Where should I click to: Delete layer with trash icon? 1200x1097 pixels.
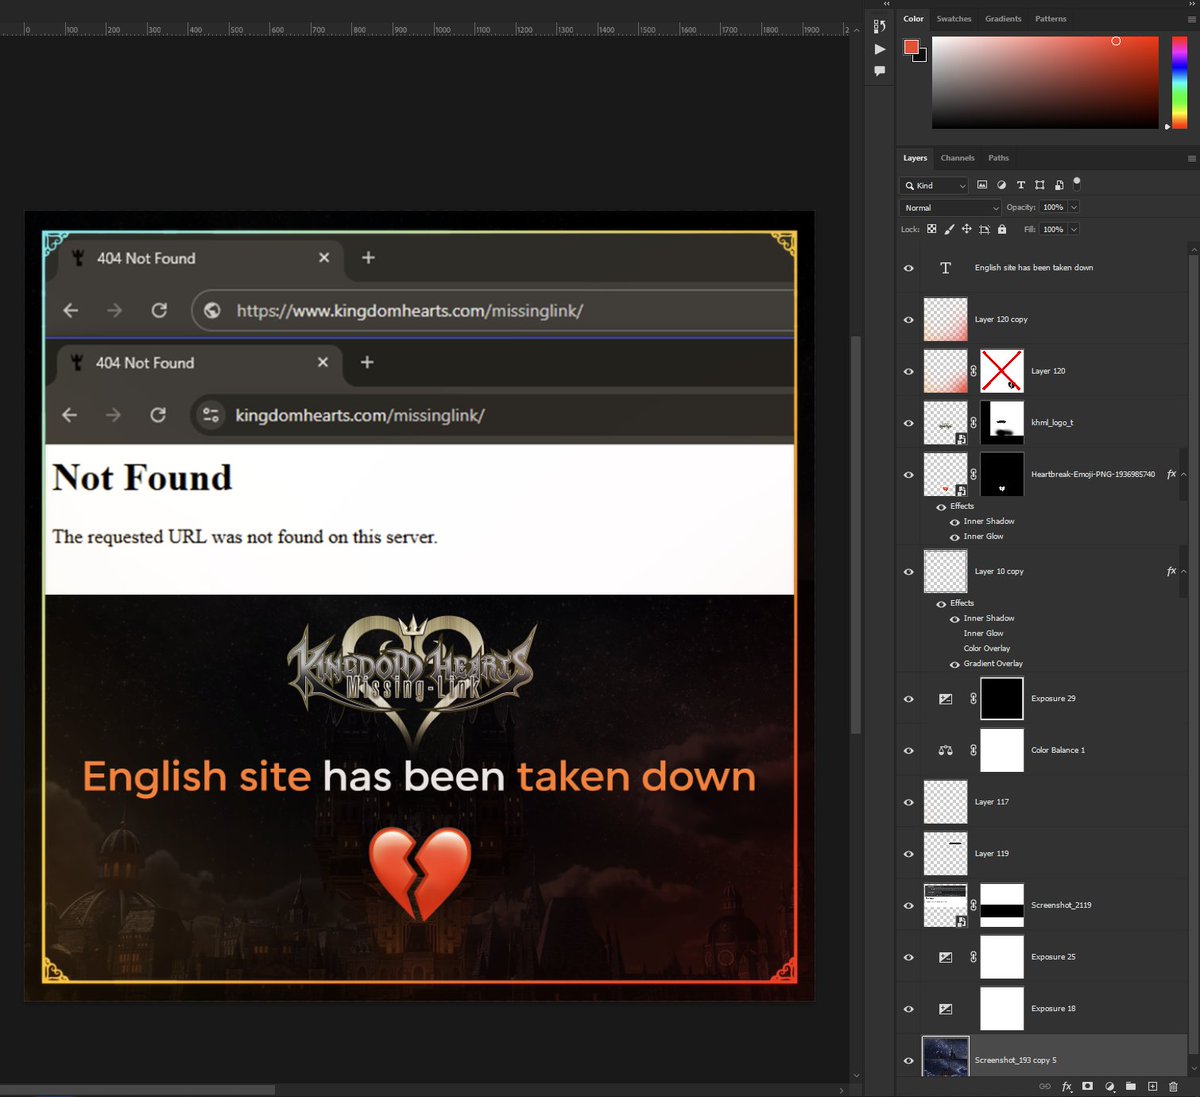point(1174,1086)
